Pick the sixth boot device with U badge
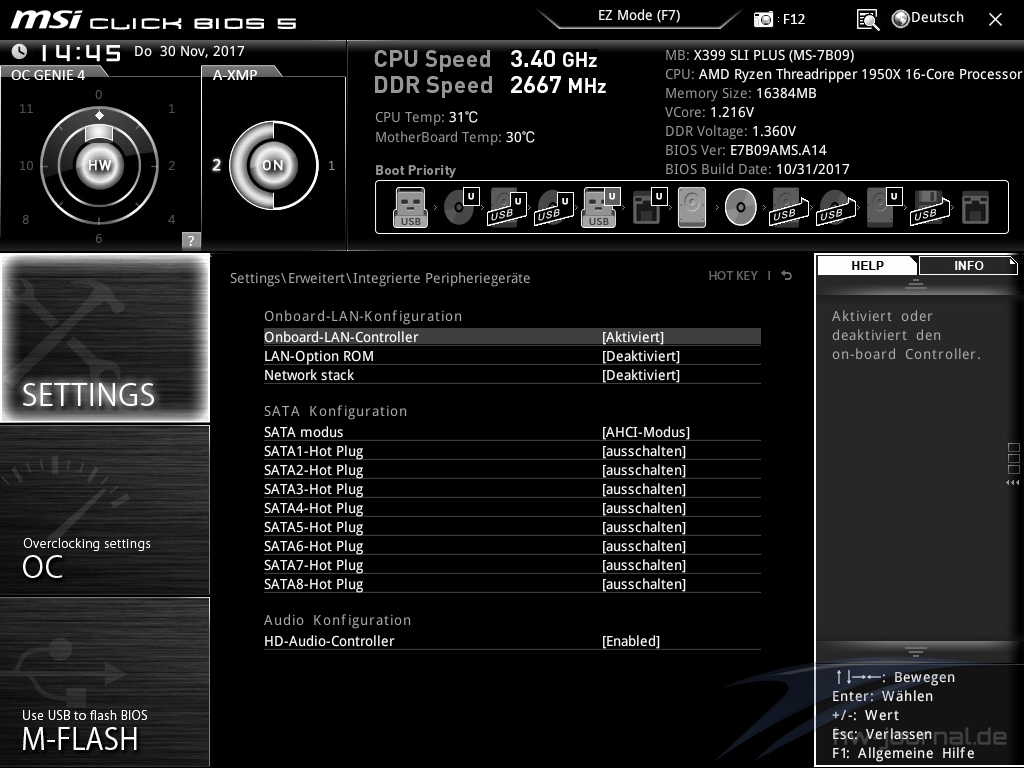The height and width of the screenshot is (768, 1024). 649,207
